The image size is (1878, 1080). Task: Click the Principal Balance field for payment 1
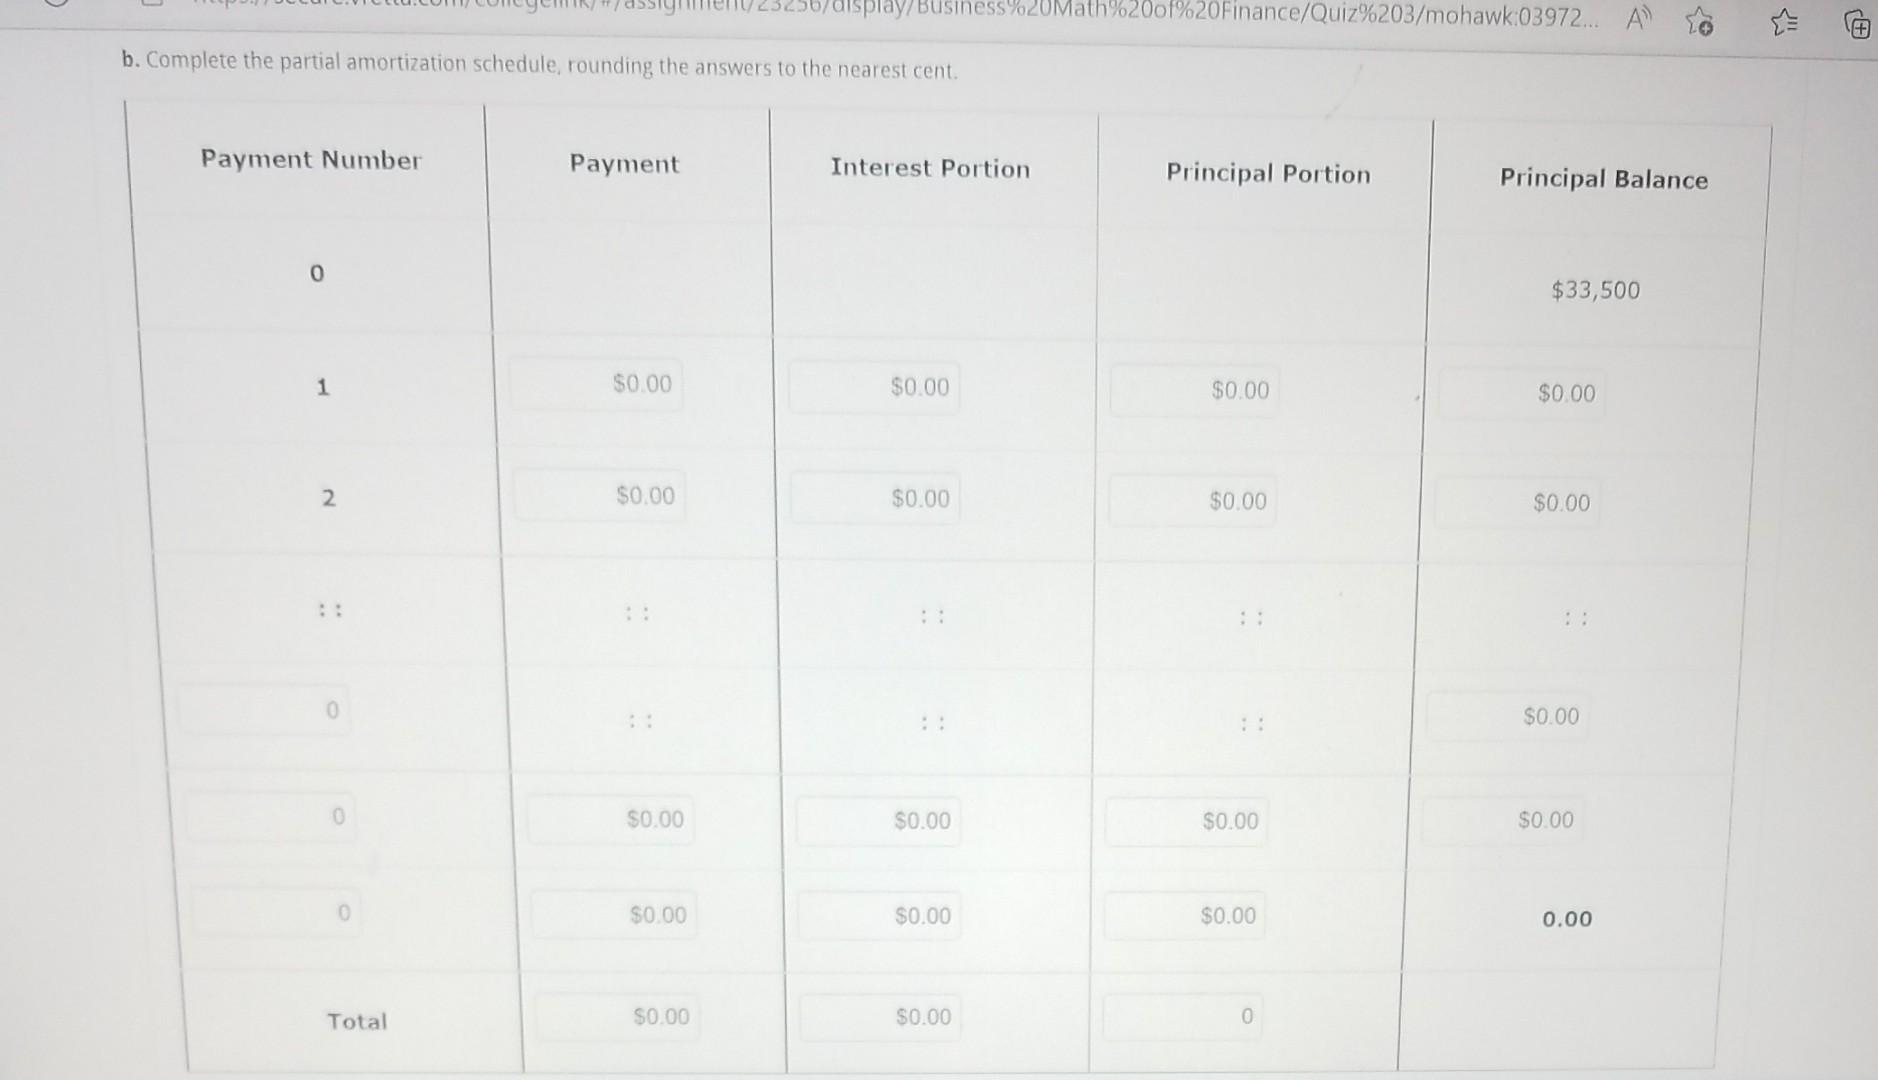coord(1519,394)
